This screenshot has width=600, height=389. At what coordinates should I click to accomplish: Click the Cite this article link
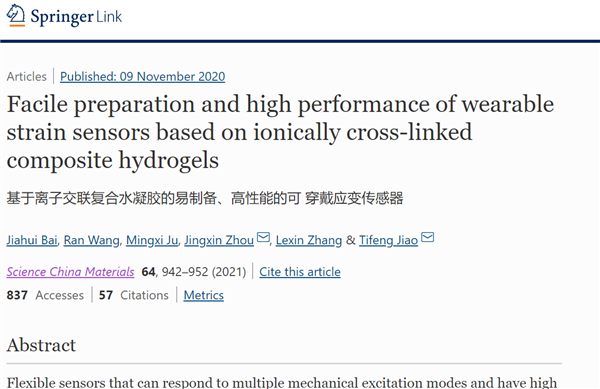tap(300, 272)
